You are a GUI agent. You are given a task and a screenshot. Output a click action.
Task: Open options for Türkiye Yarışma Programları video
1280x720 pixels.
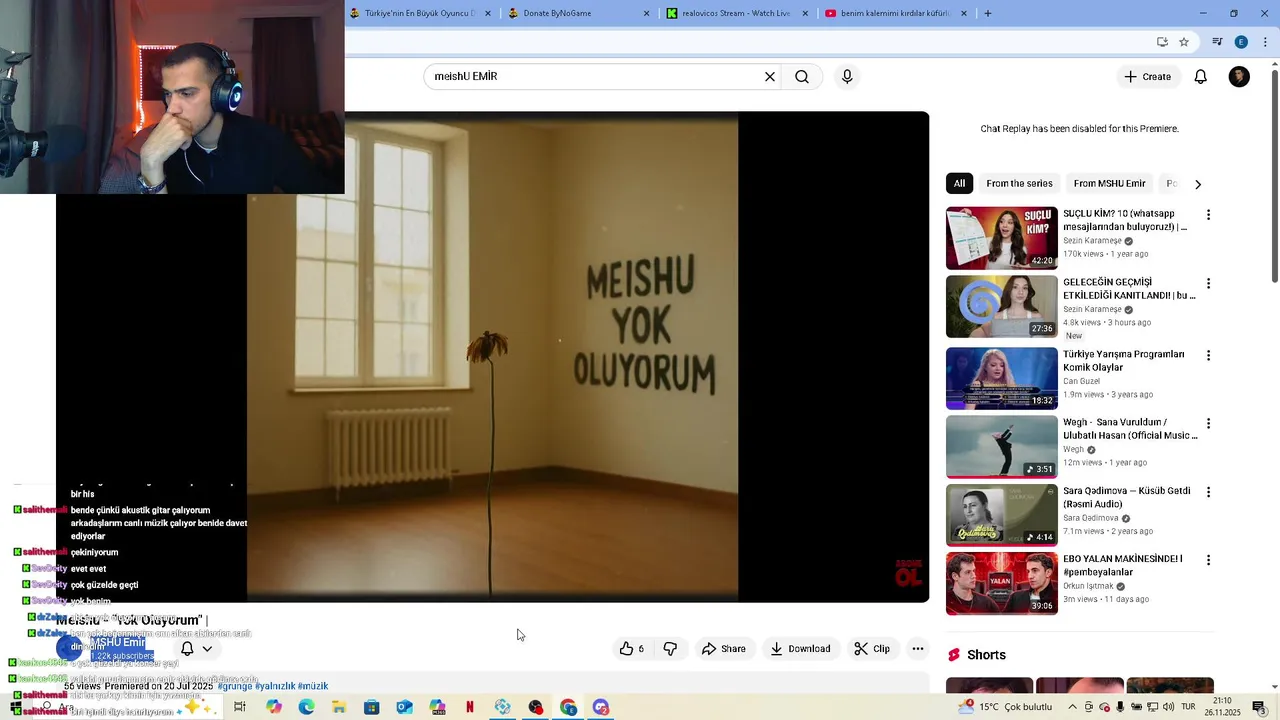point(1208,355)
